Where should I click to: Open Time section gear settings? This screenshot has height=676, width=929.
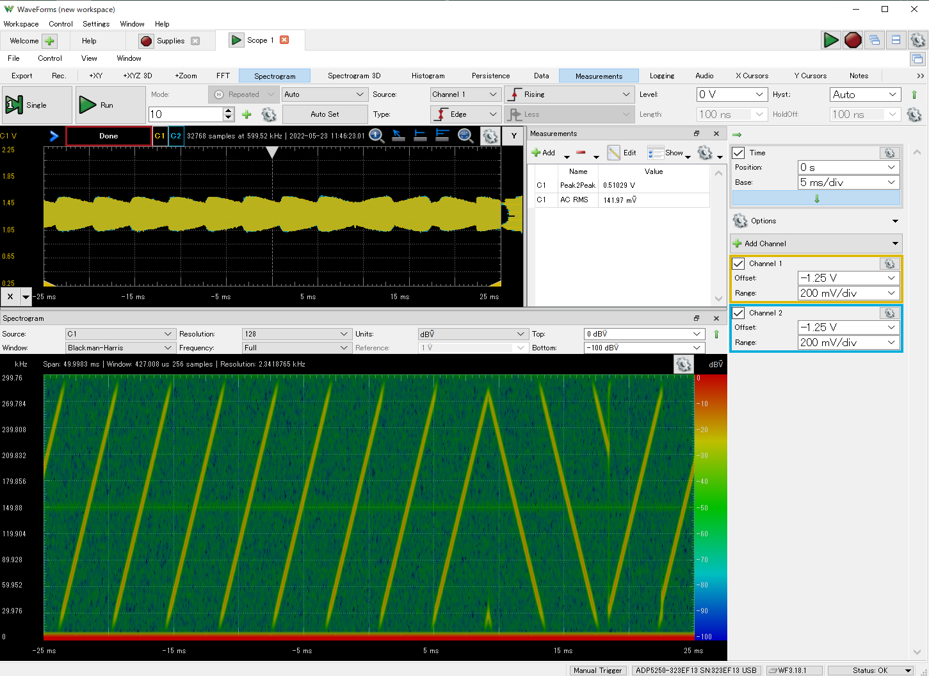coord(888,153)
